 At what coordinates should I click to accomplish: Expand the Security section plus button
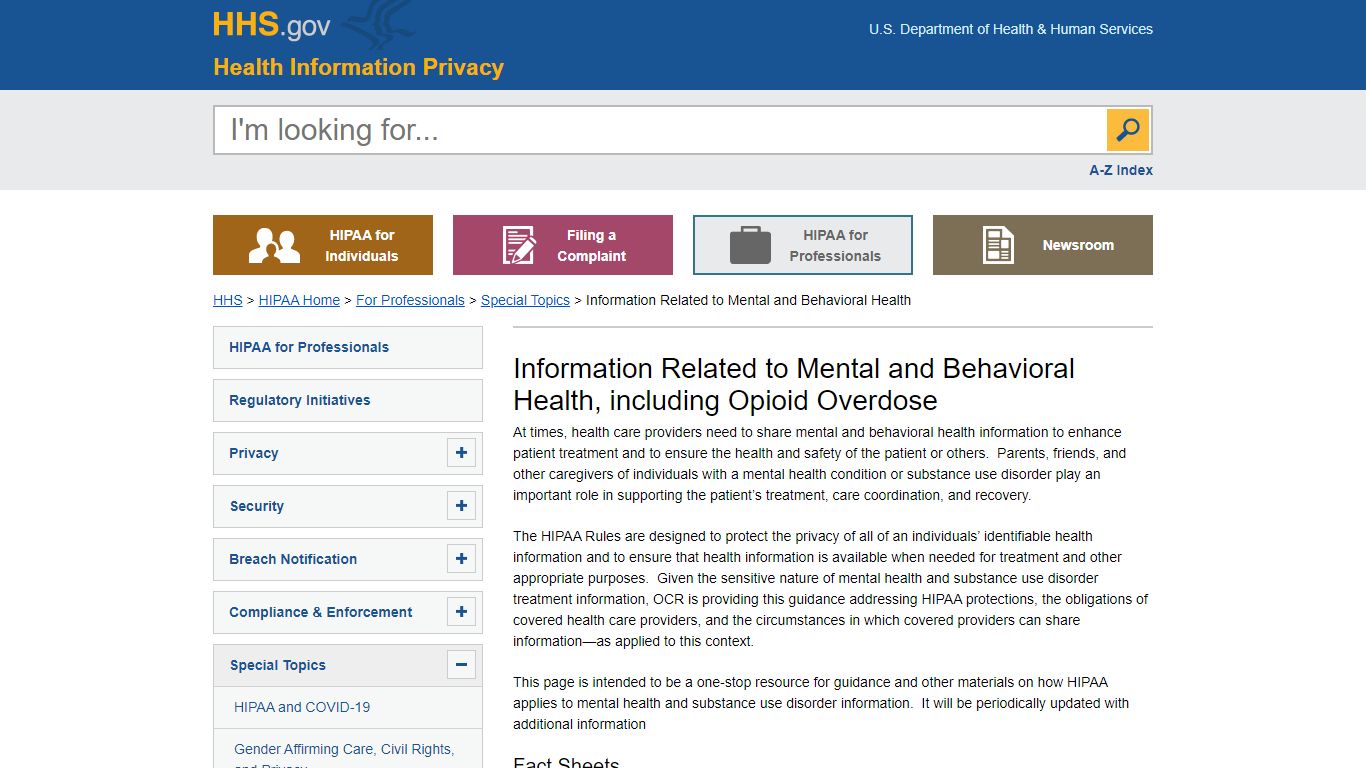point(461,506)
